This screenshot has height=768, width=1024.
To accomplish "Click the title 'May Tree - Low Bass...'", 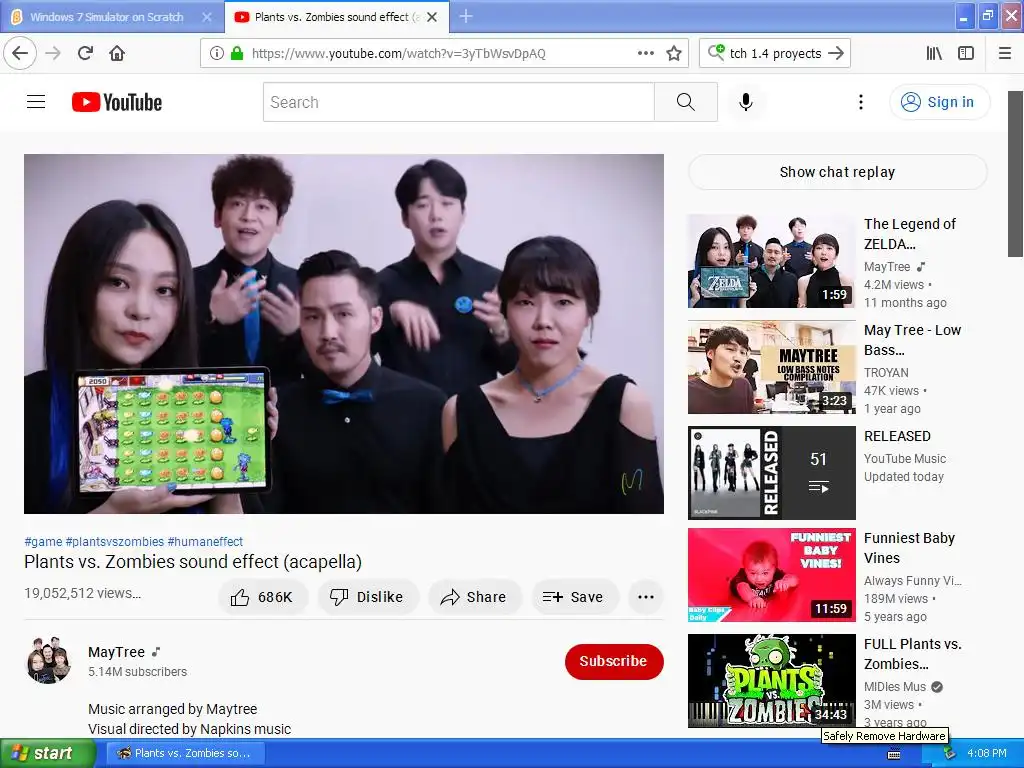I will 912,340.
